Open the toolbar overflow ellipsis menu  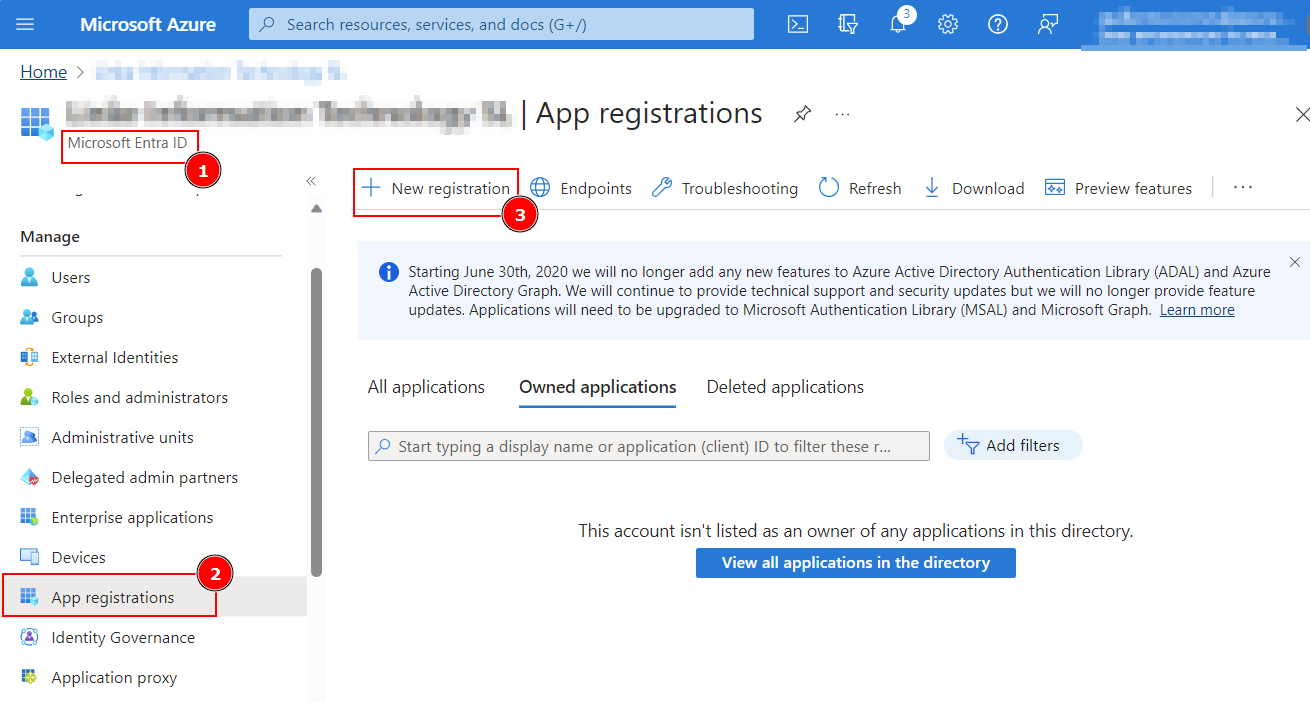(x=1243, y=187)
